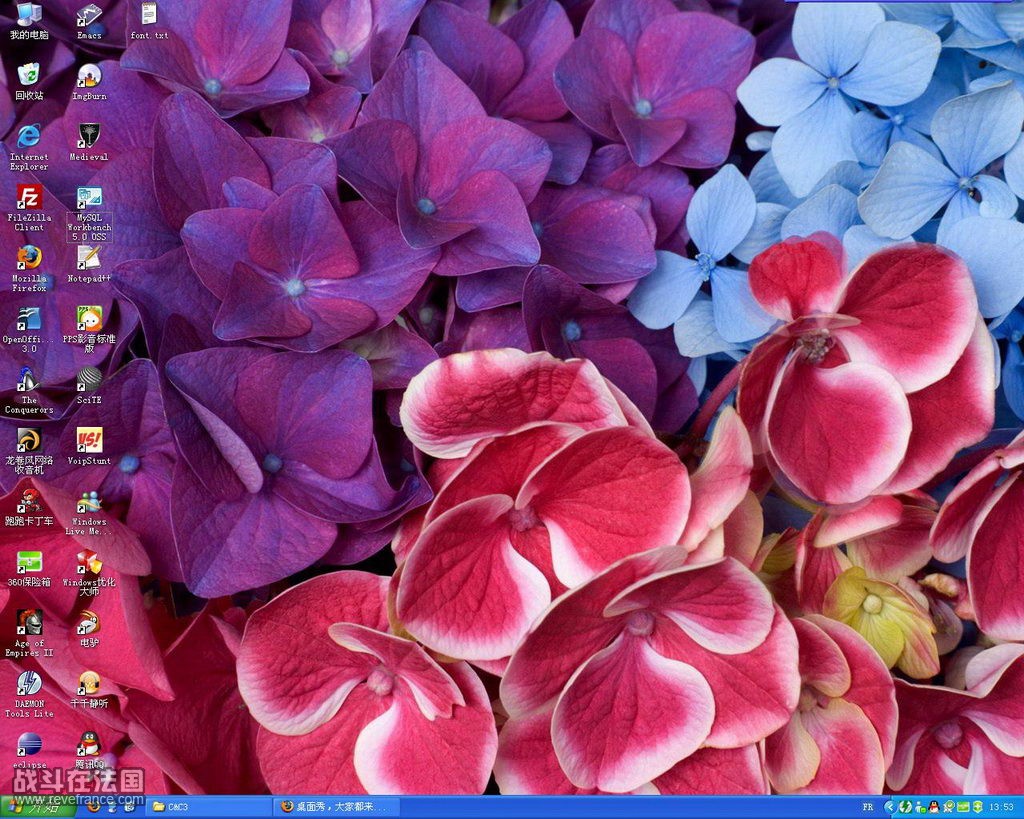The image size is (1024, 819).
Task: Launch Firefox from the quick launch bar
Action: (93, 807)
